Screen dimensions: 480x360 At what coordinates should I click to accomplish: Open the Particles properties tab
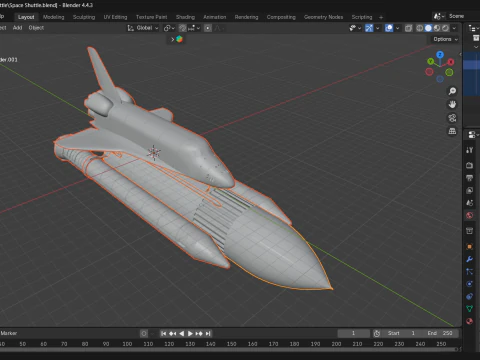[x=470, y=272]
